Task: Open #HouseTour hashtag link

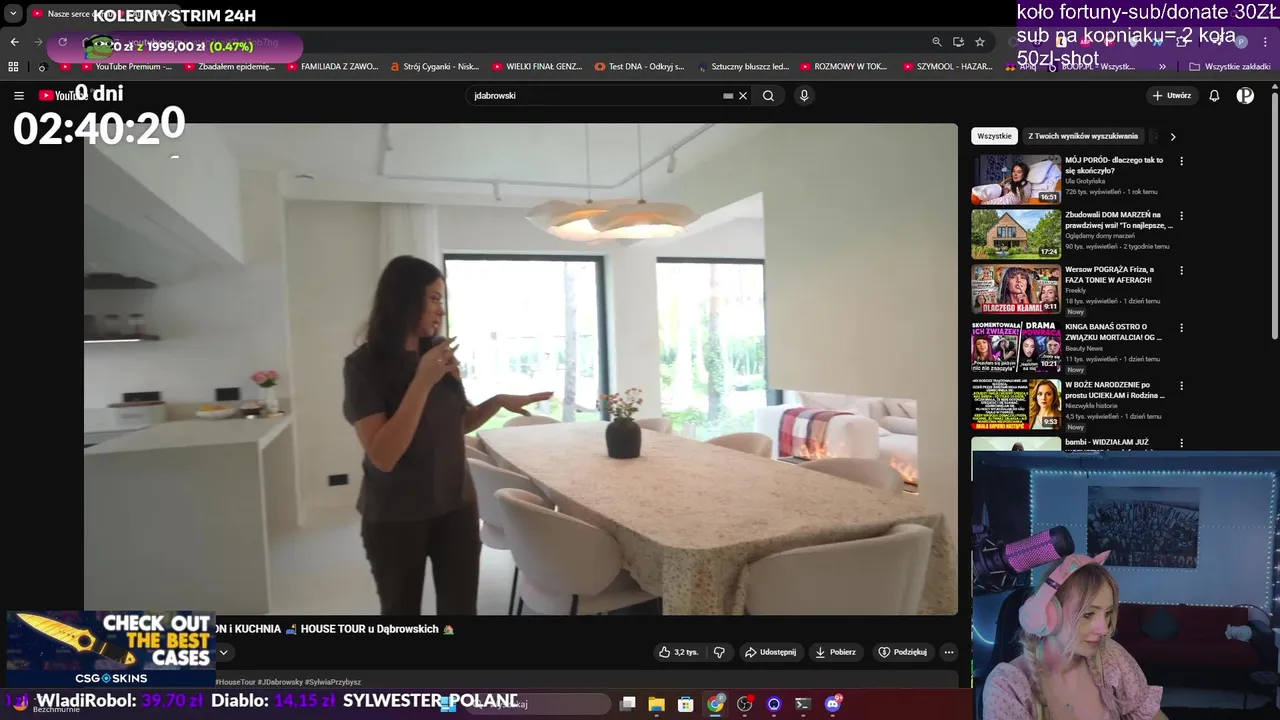Action: coord(236,682)
